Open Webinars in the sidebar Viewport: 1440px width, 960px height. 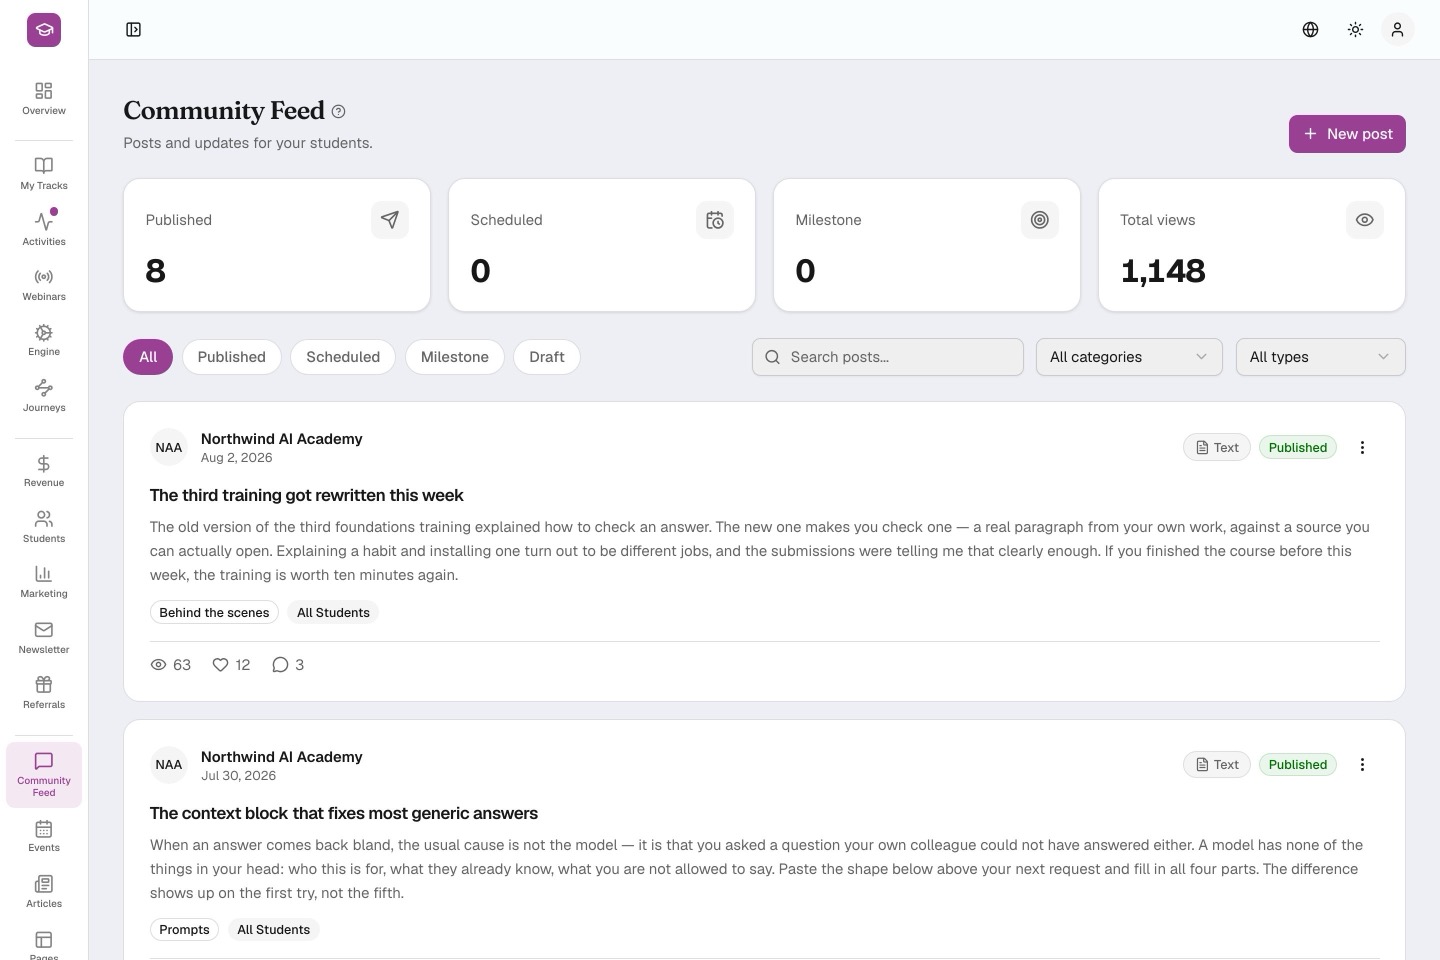(x=44, y=285)
